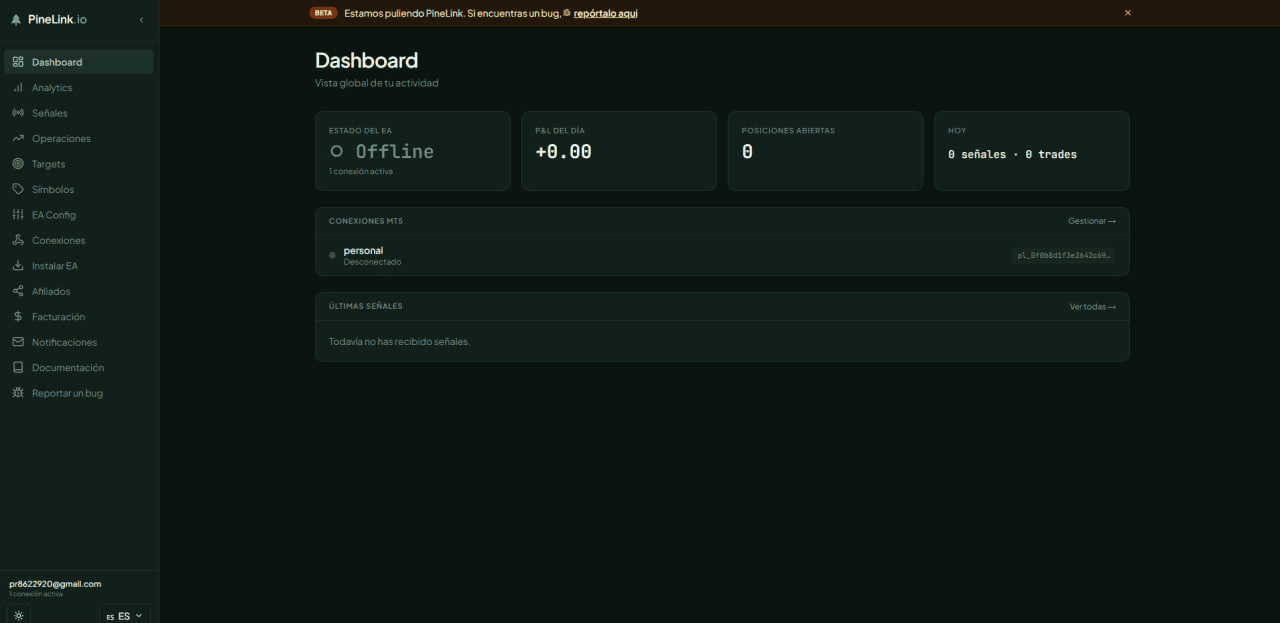
Task: Click the EA Config sliders icon
Action: click(x=18, y=215)
